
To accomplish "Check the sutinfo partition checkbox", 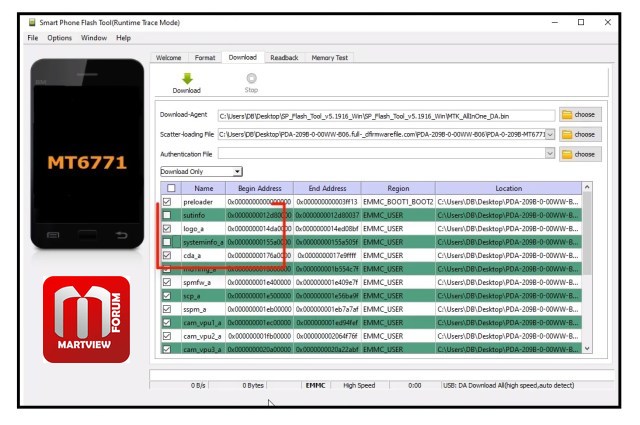I will (167, 215).
